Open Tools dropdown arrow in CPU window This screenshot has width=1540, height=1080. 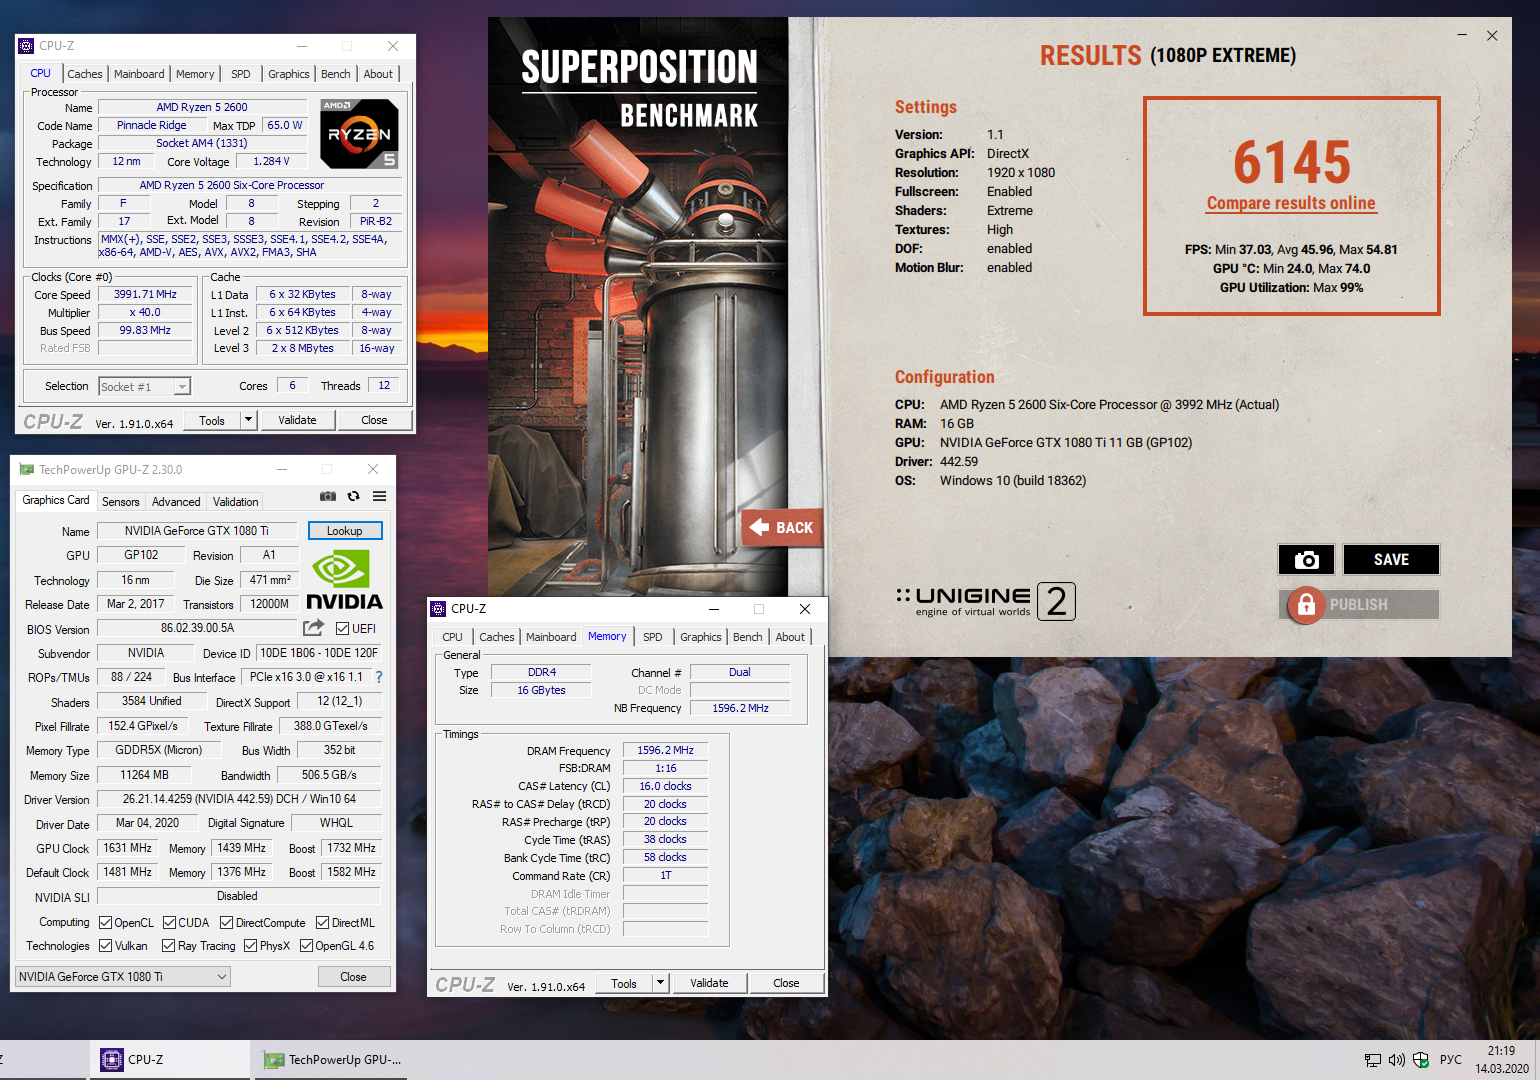249,420
